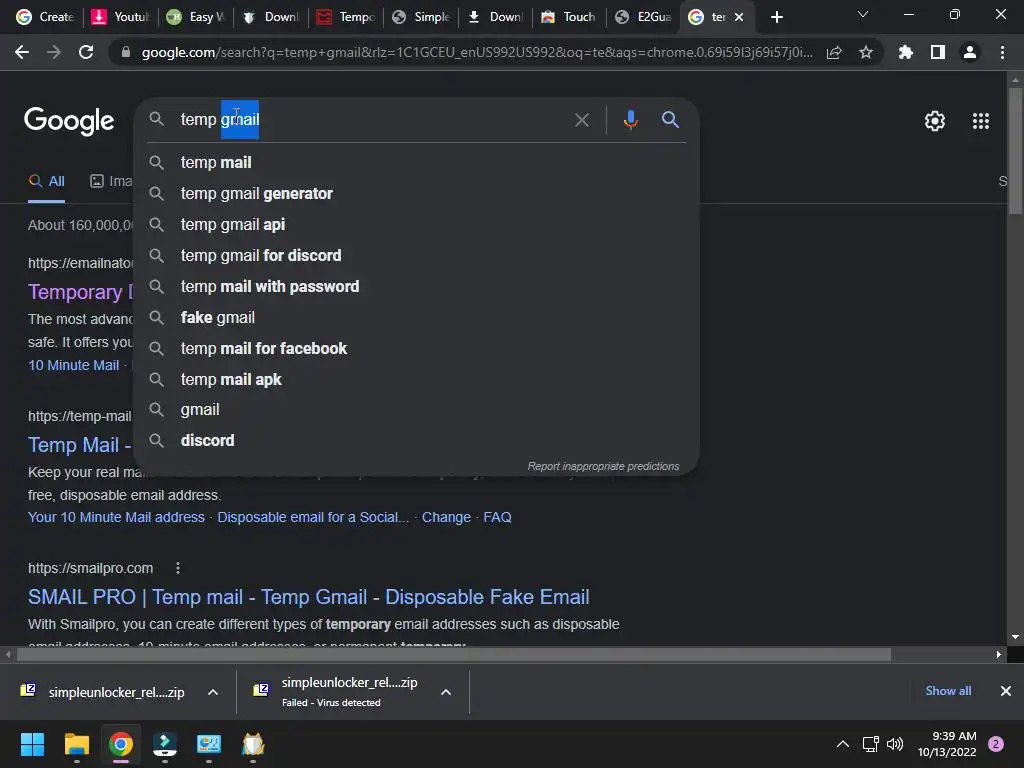Image resolution: width=1024 pixels, height=768 pixels.
Task: Open the FAQ sitelink
Action: point(497,517)
